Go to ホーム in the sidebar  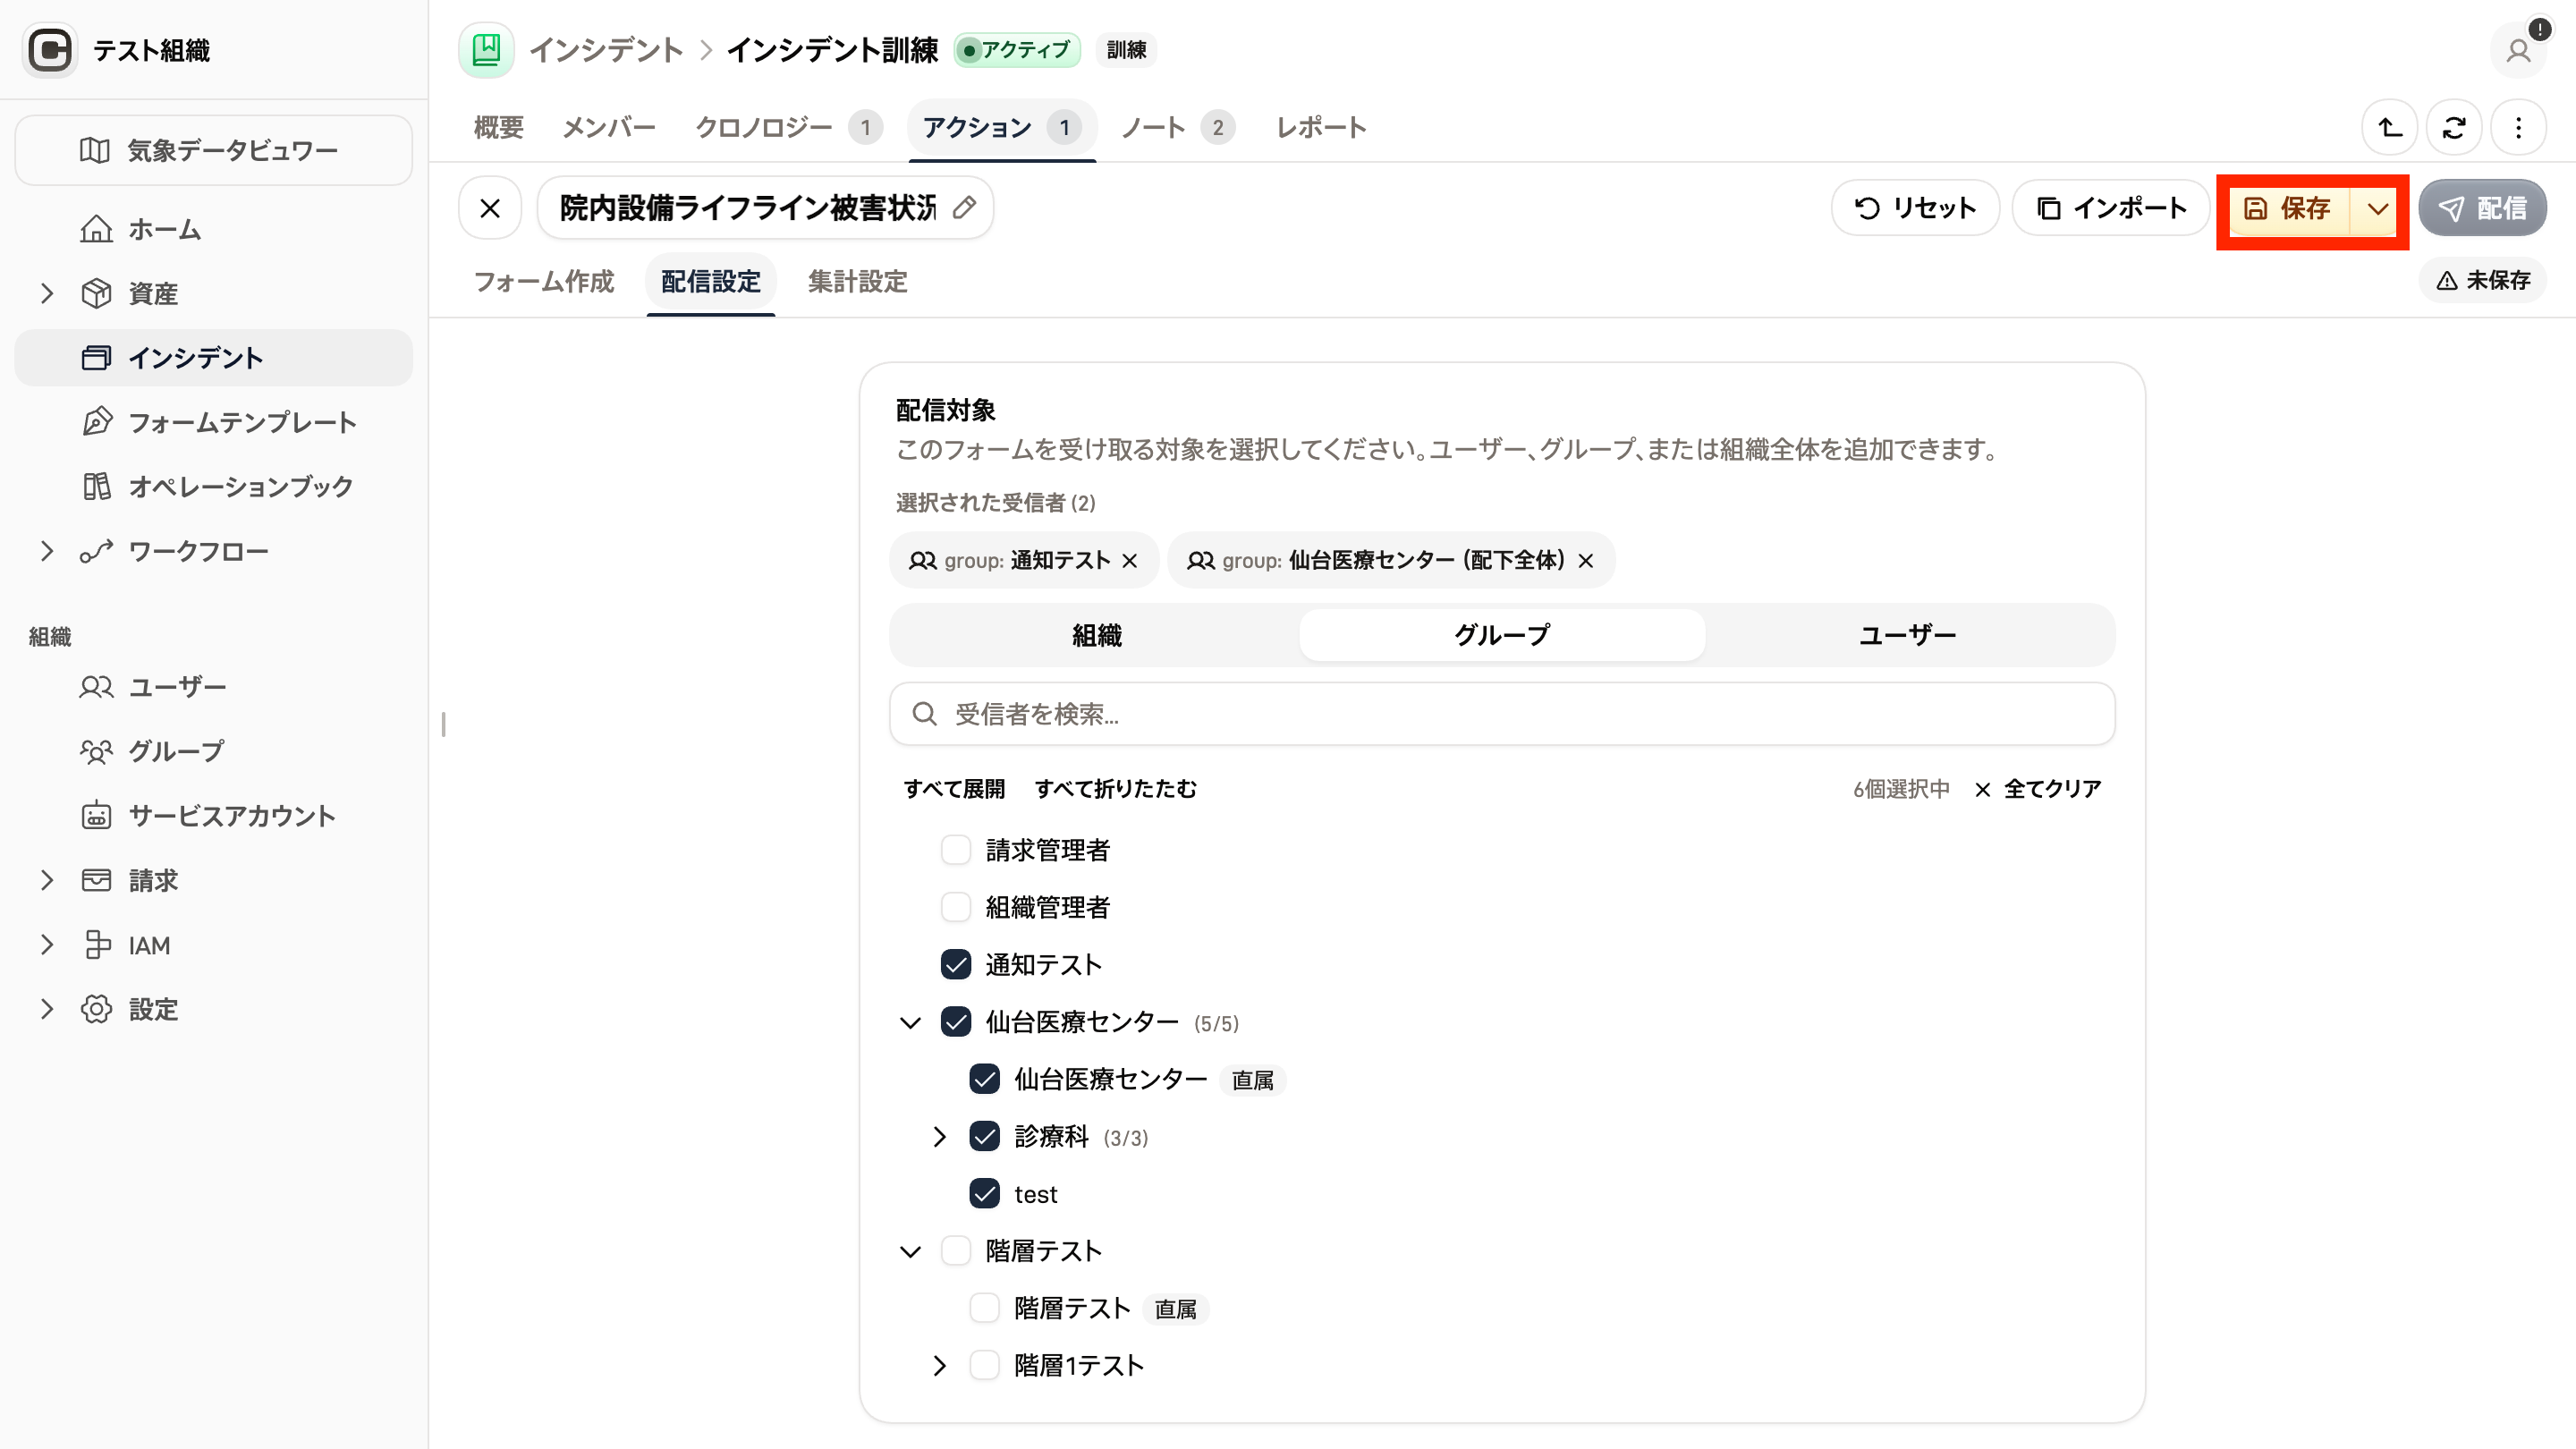coord(213,229)
